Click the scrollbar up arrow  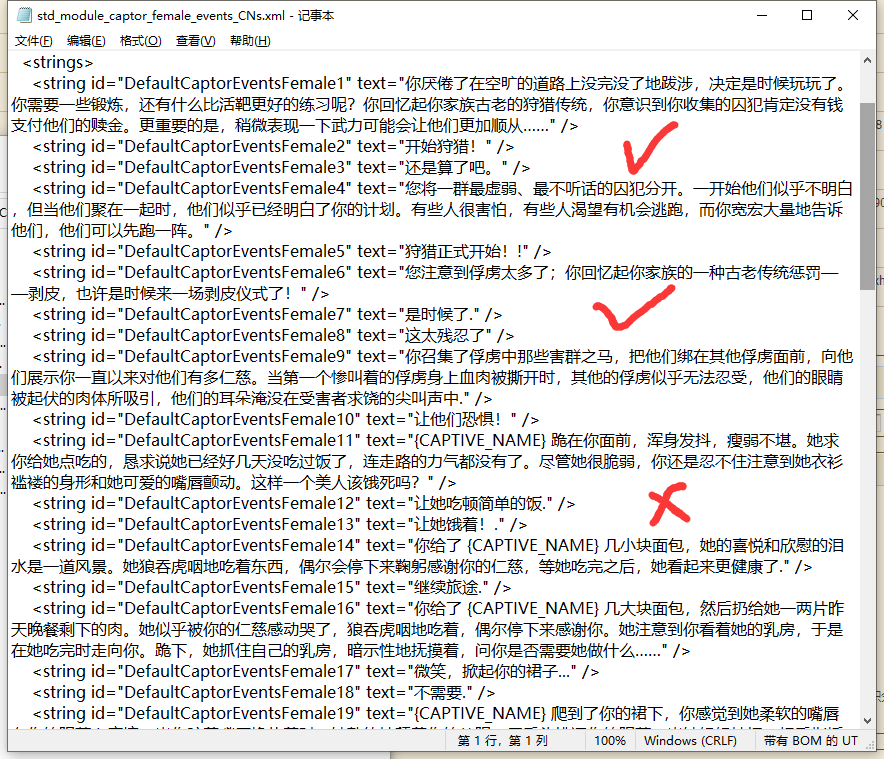(867, 60)
